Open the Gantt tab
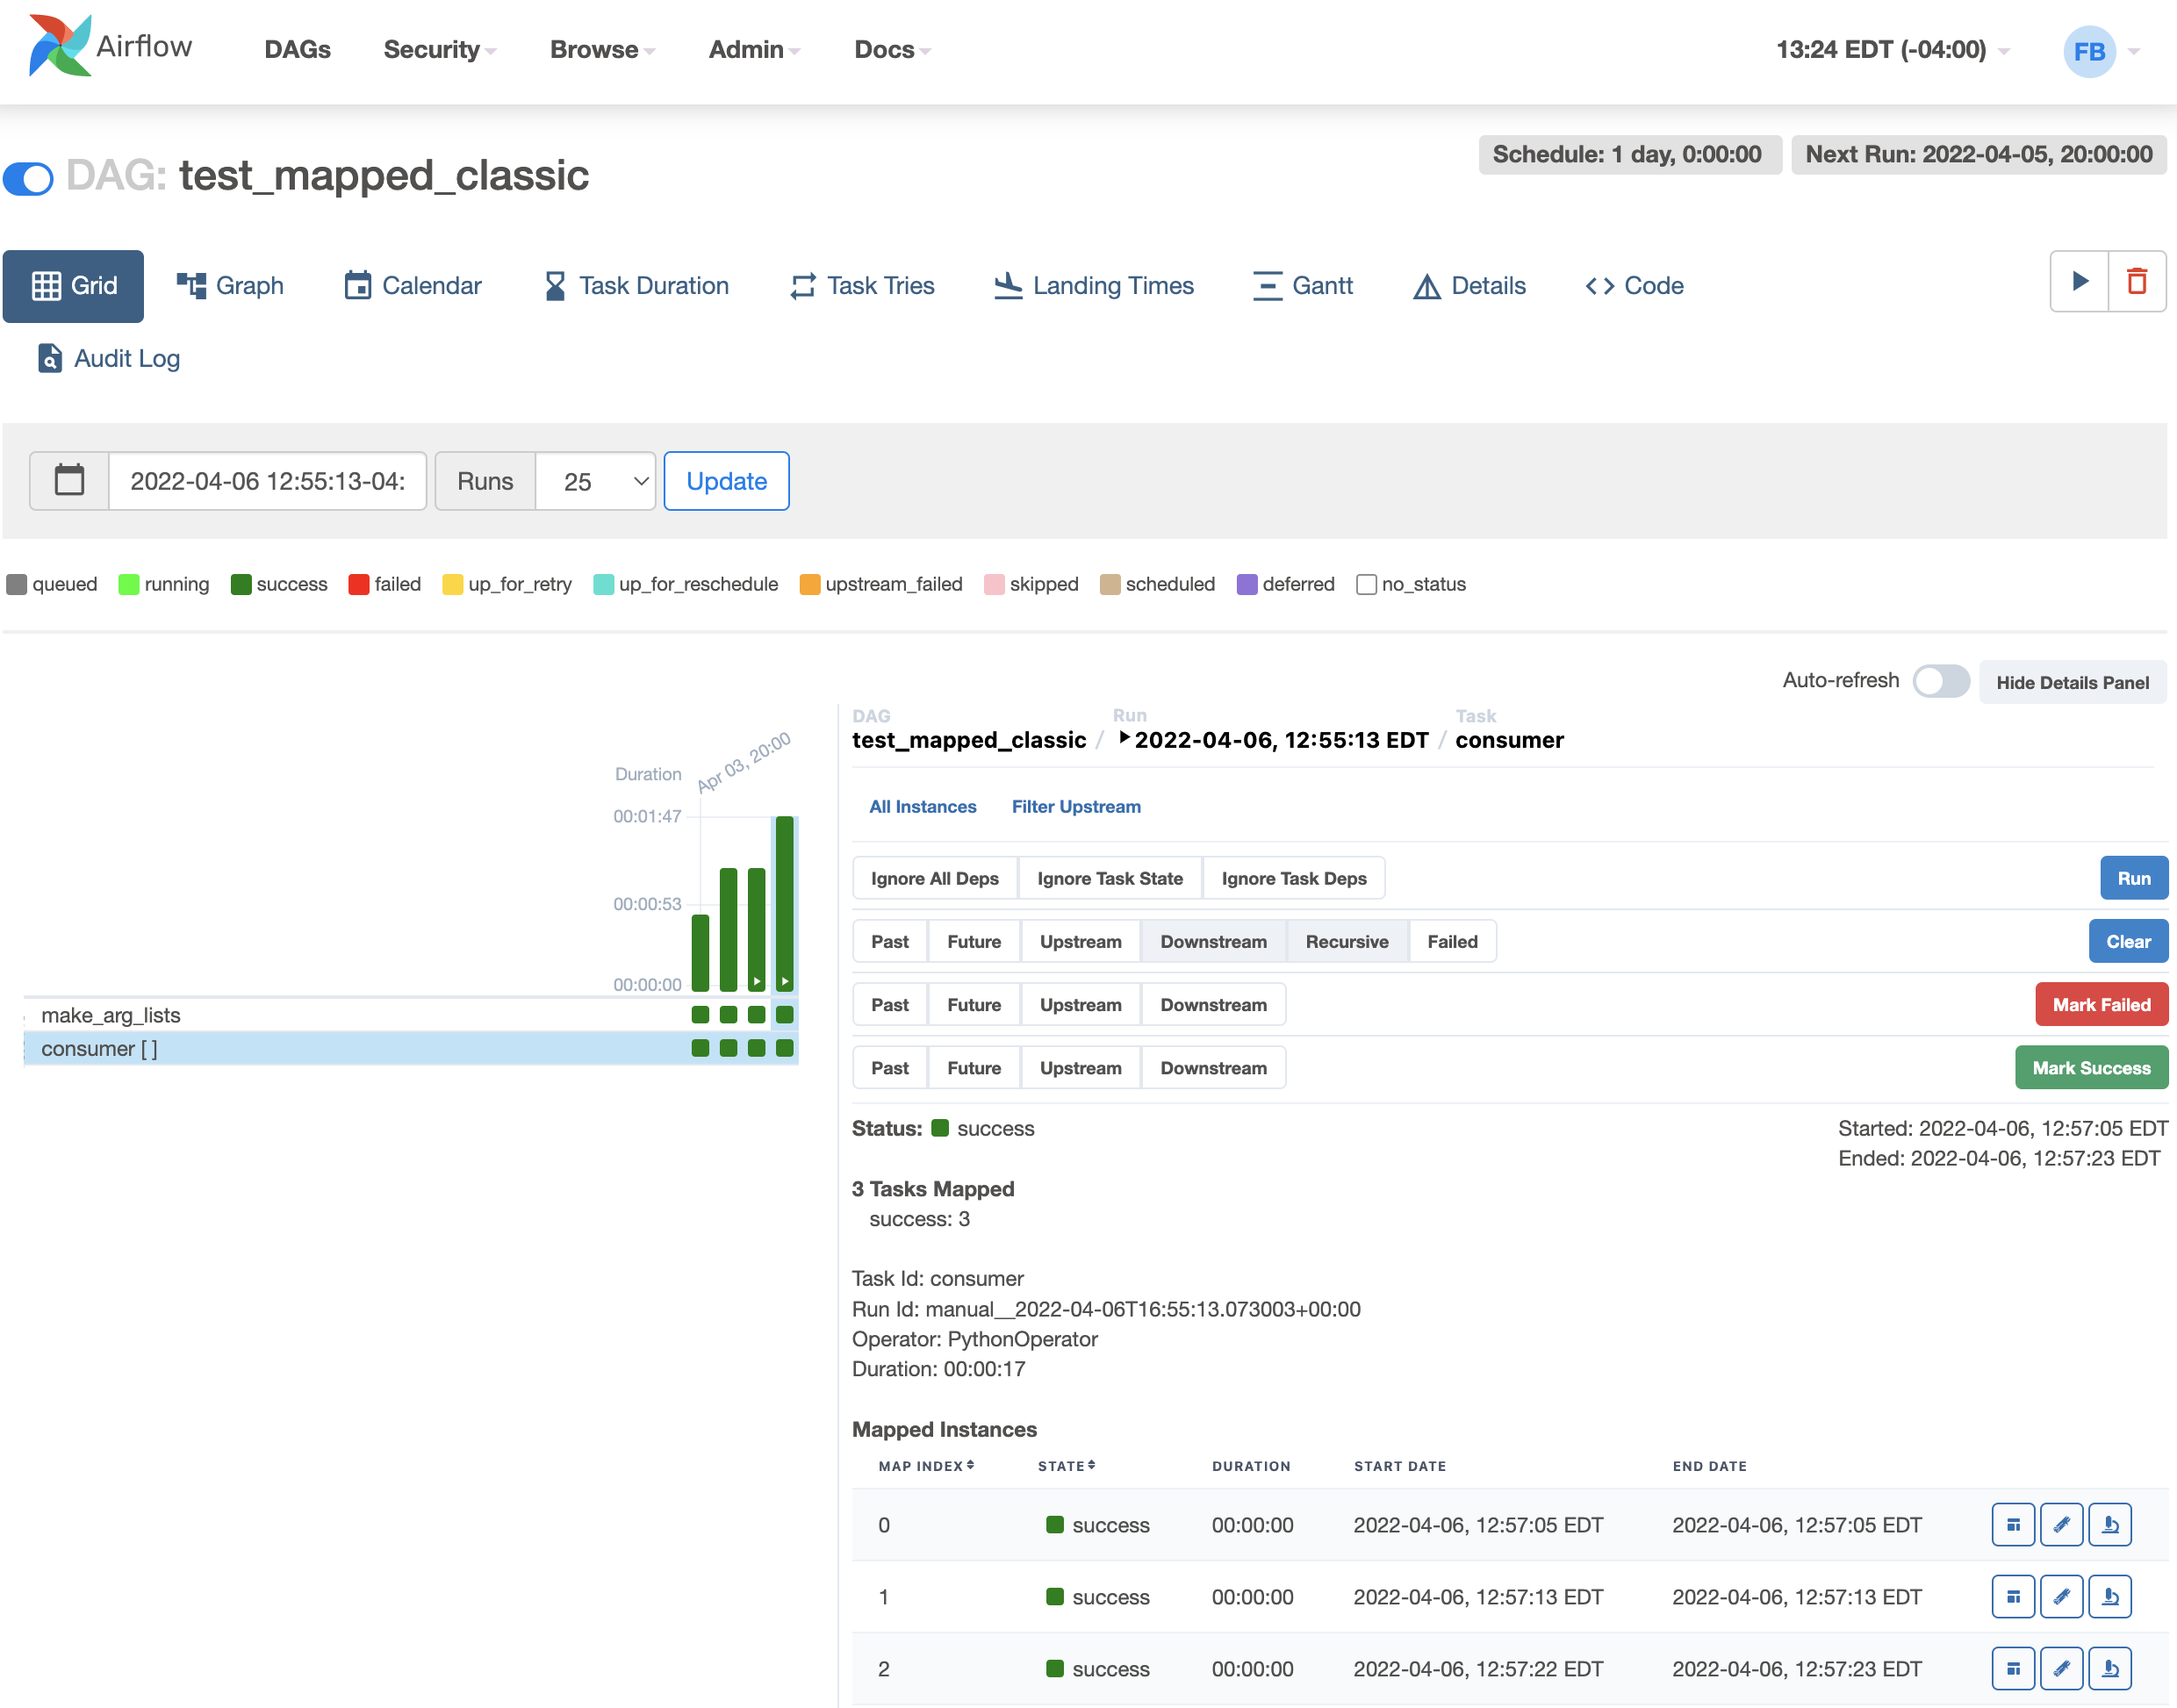The image size is (2177, 1708). tap(1303, 285)
